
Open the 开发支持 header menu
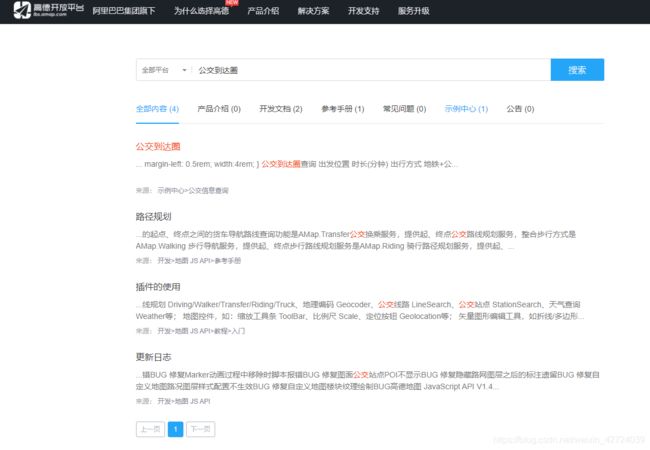(x=364, y=11)
